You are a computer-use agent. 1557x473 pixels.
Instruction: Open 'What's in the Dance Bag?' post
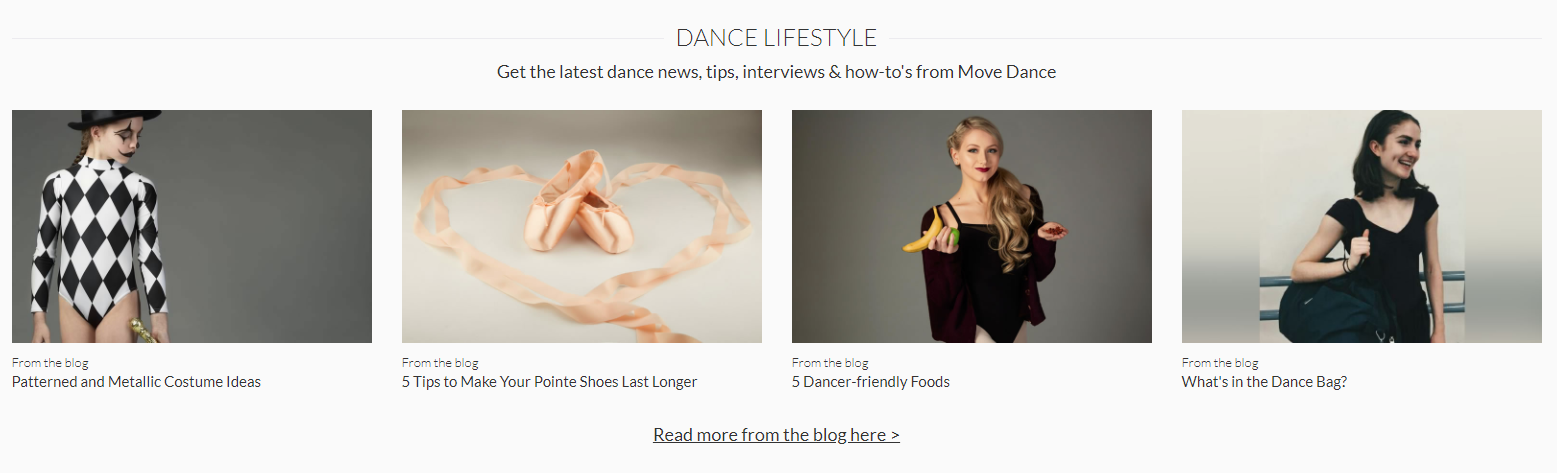1264,382
